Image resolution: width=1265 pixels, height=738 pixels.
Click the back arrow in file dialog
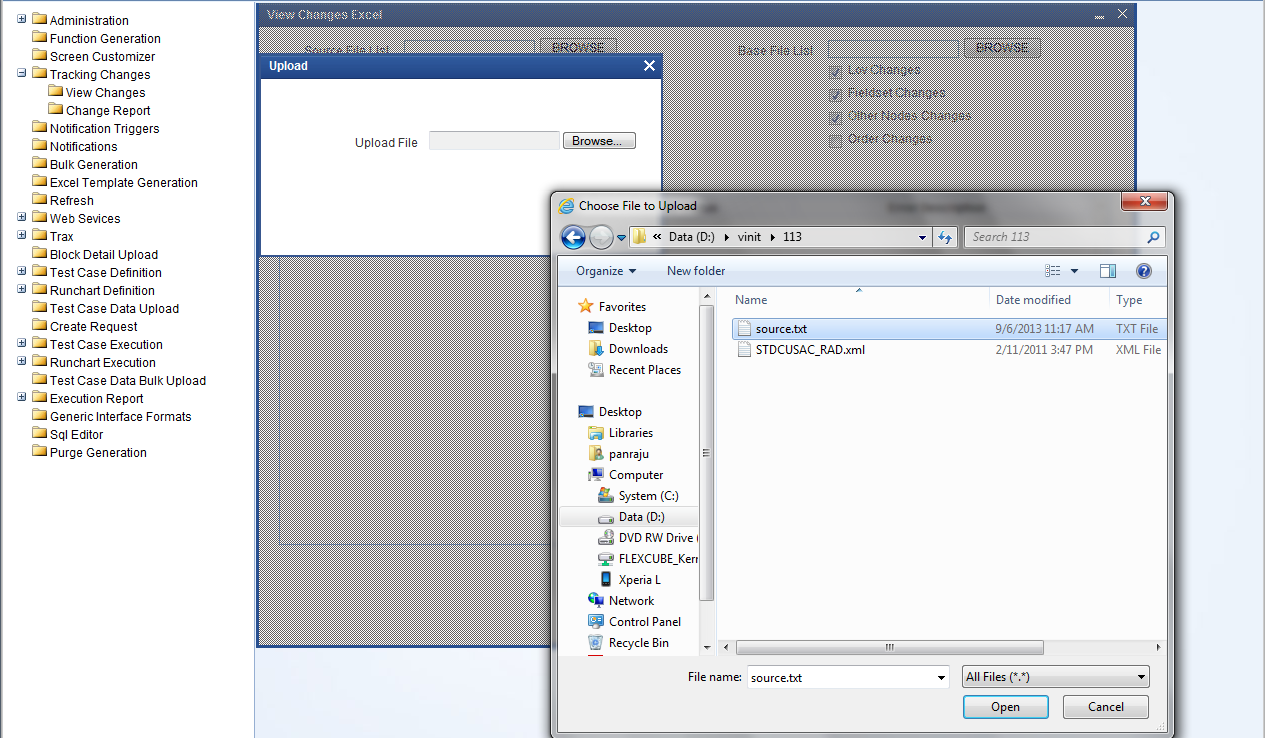(x=573, y=237)
